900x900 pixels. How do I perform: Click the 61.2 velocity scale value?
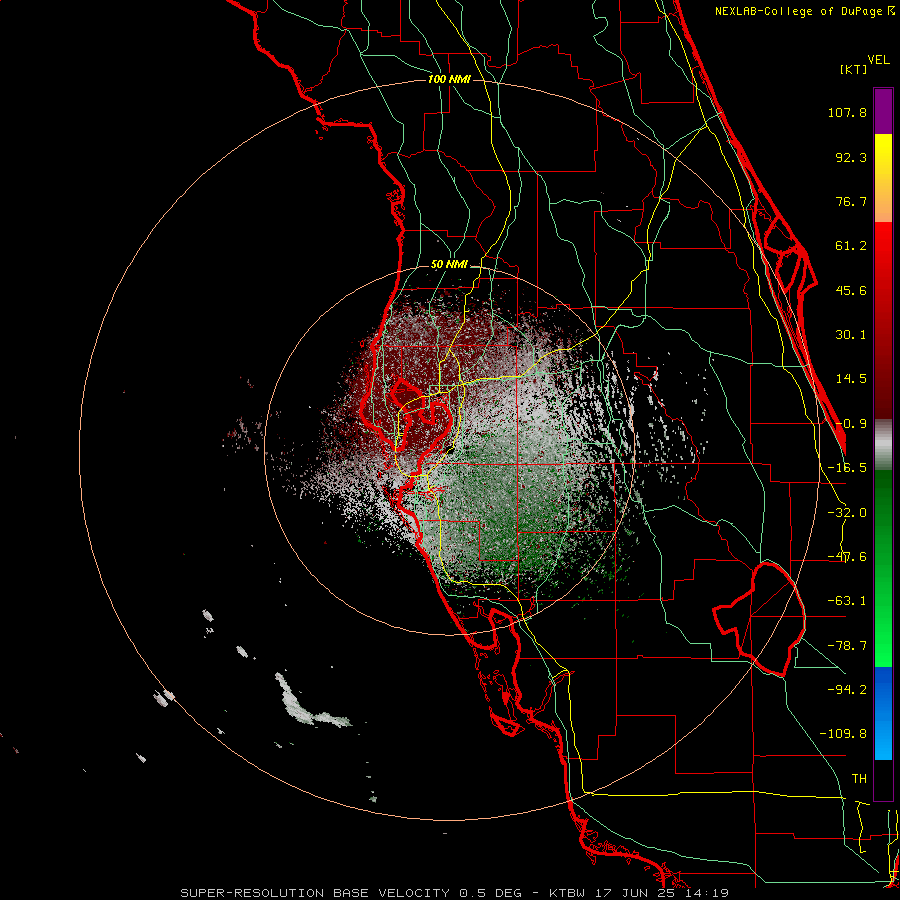851,246
